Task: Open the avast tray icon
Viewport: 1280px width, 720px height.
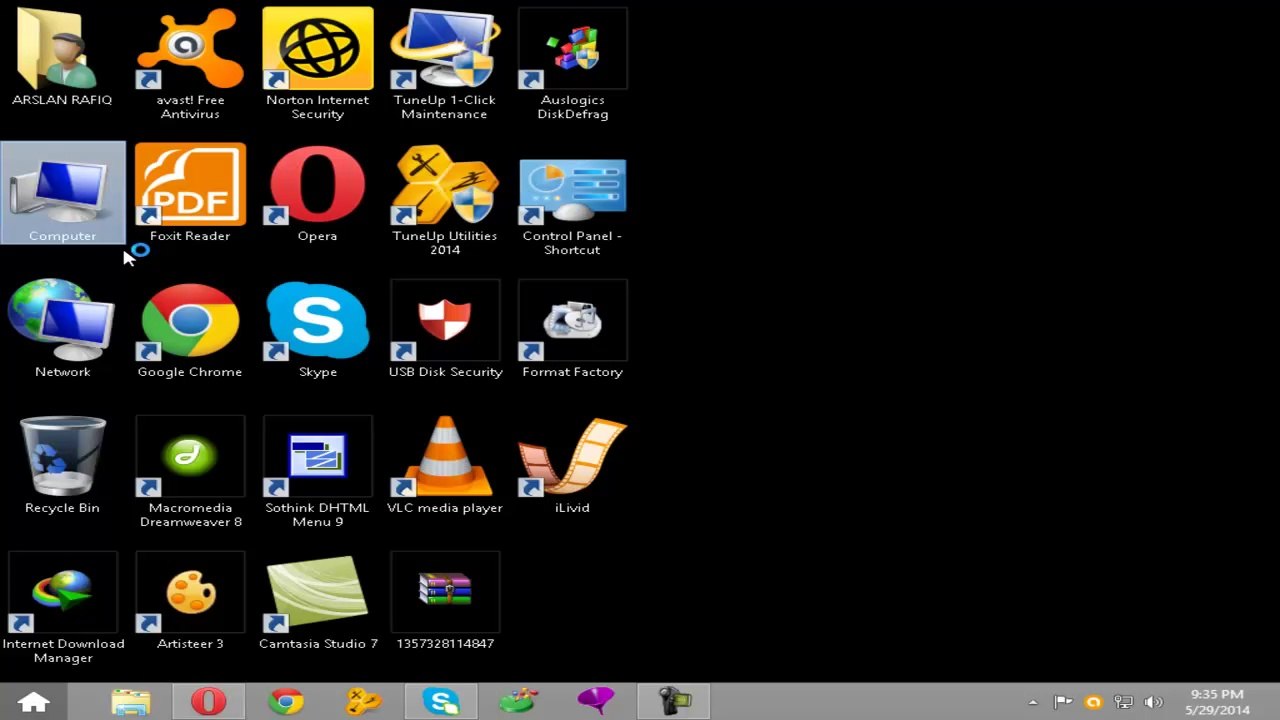Action: click(x=1093, y=702)
